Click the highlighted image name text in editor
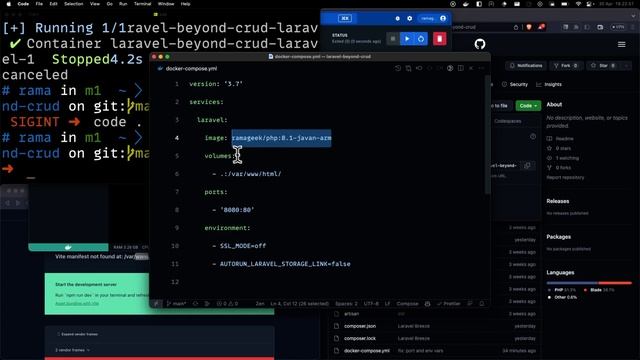 click(282, 138)
